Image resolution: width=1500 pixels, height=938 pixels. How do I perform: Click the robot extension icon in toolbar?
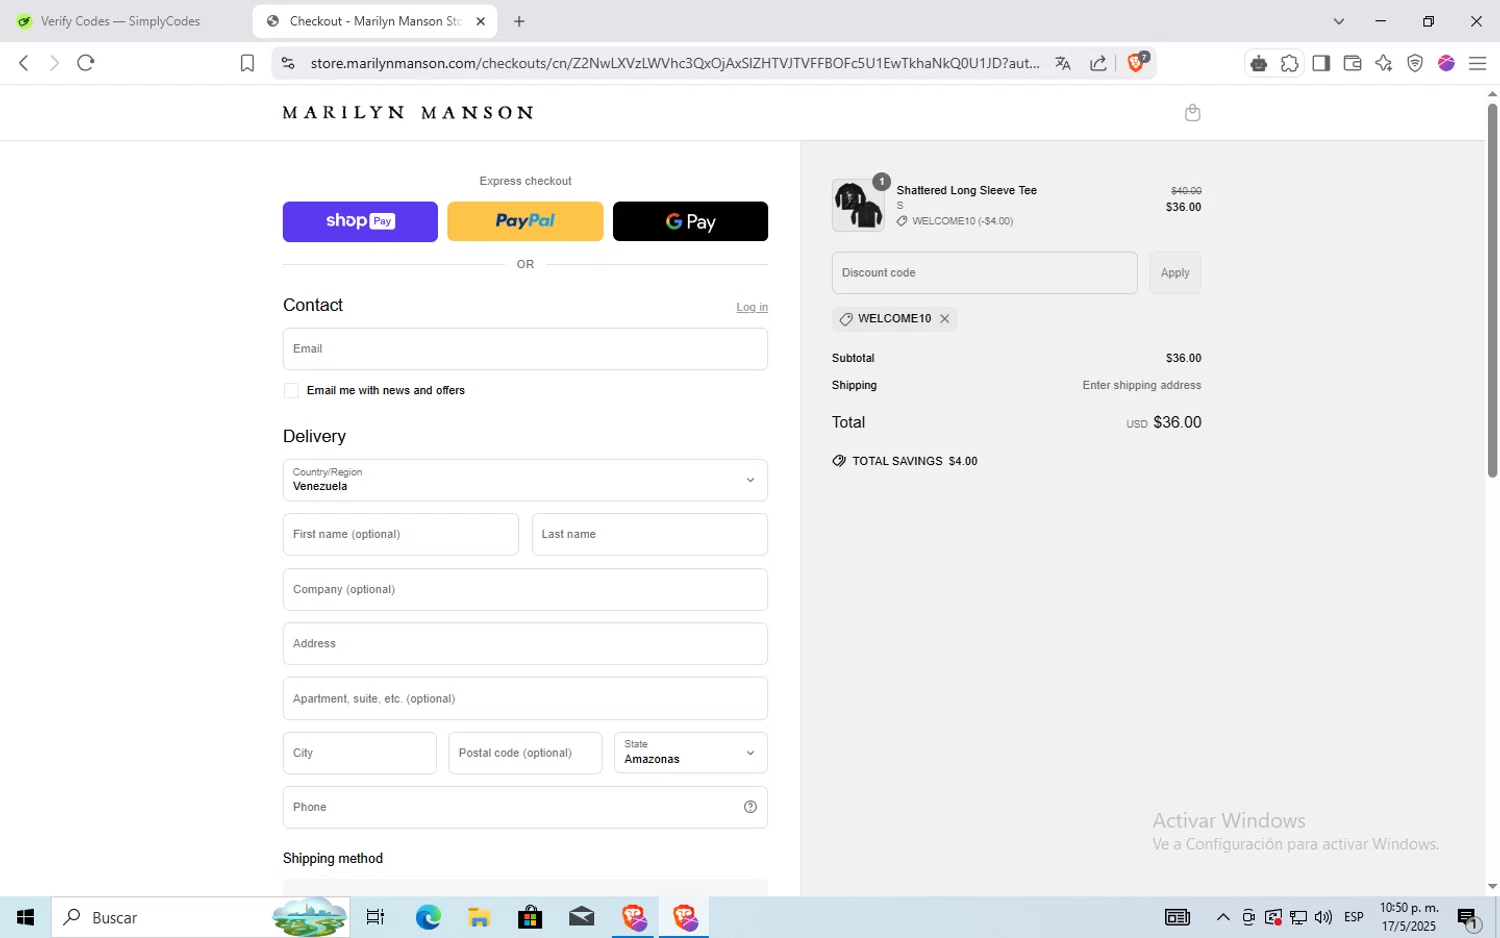pos(1259,63)
